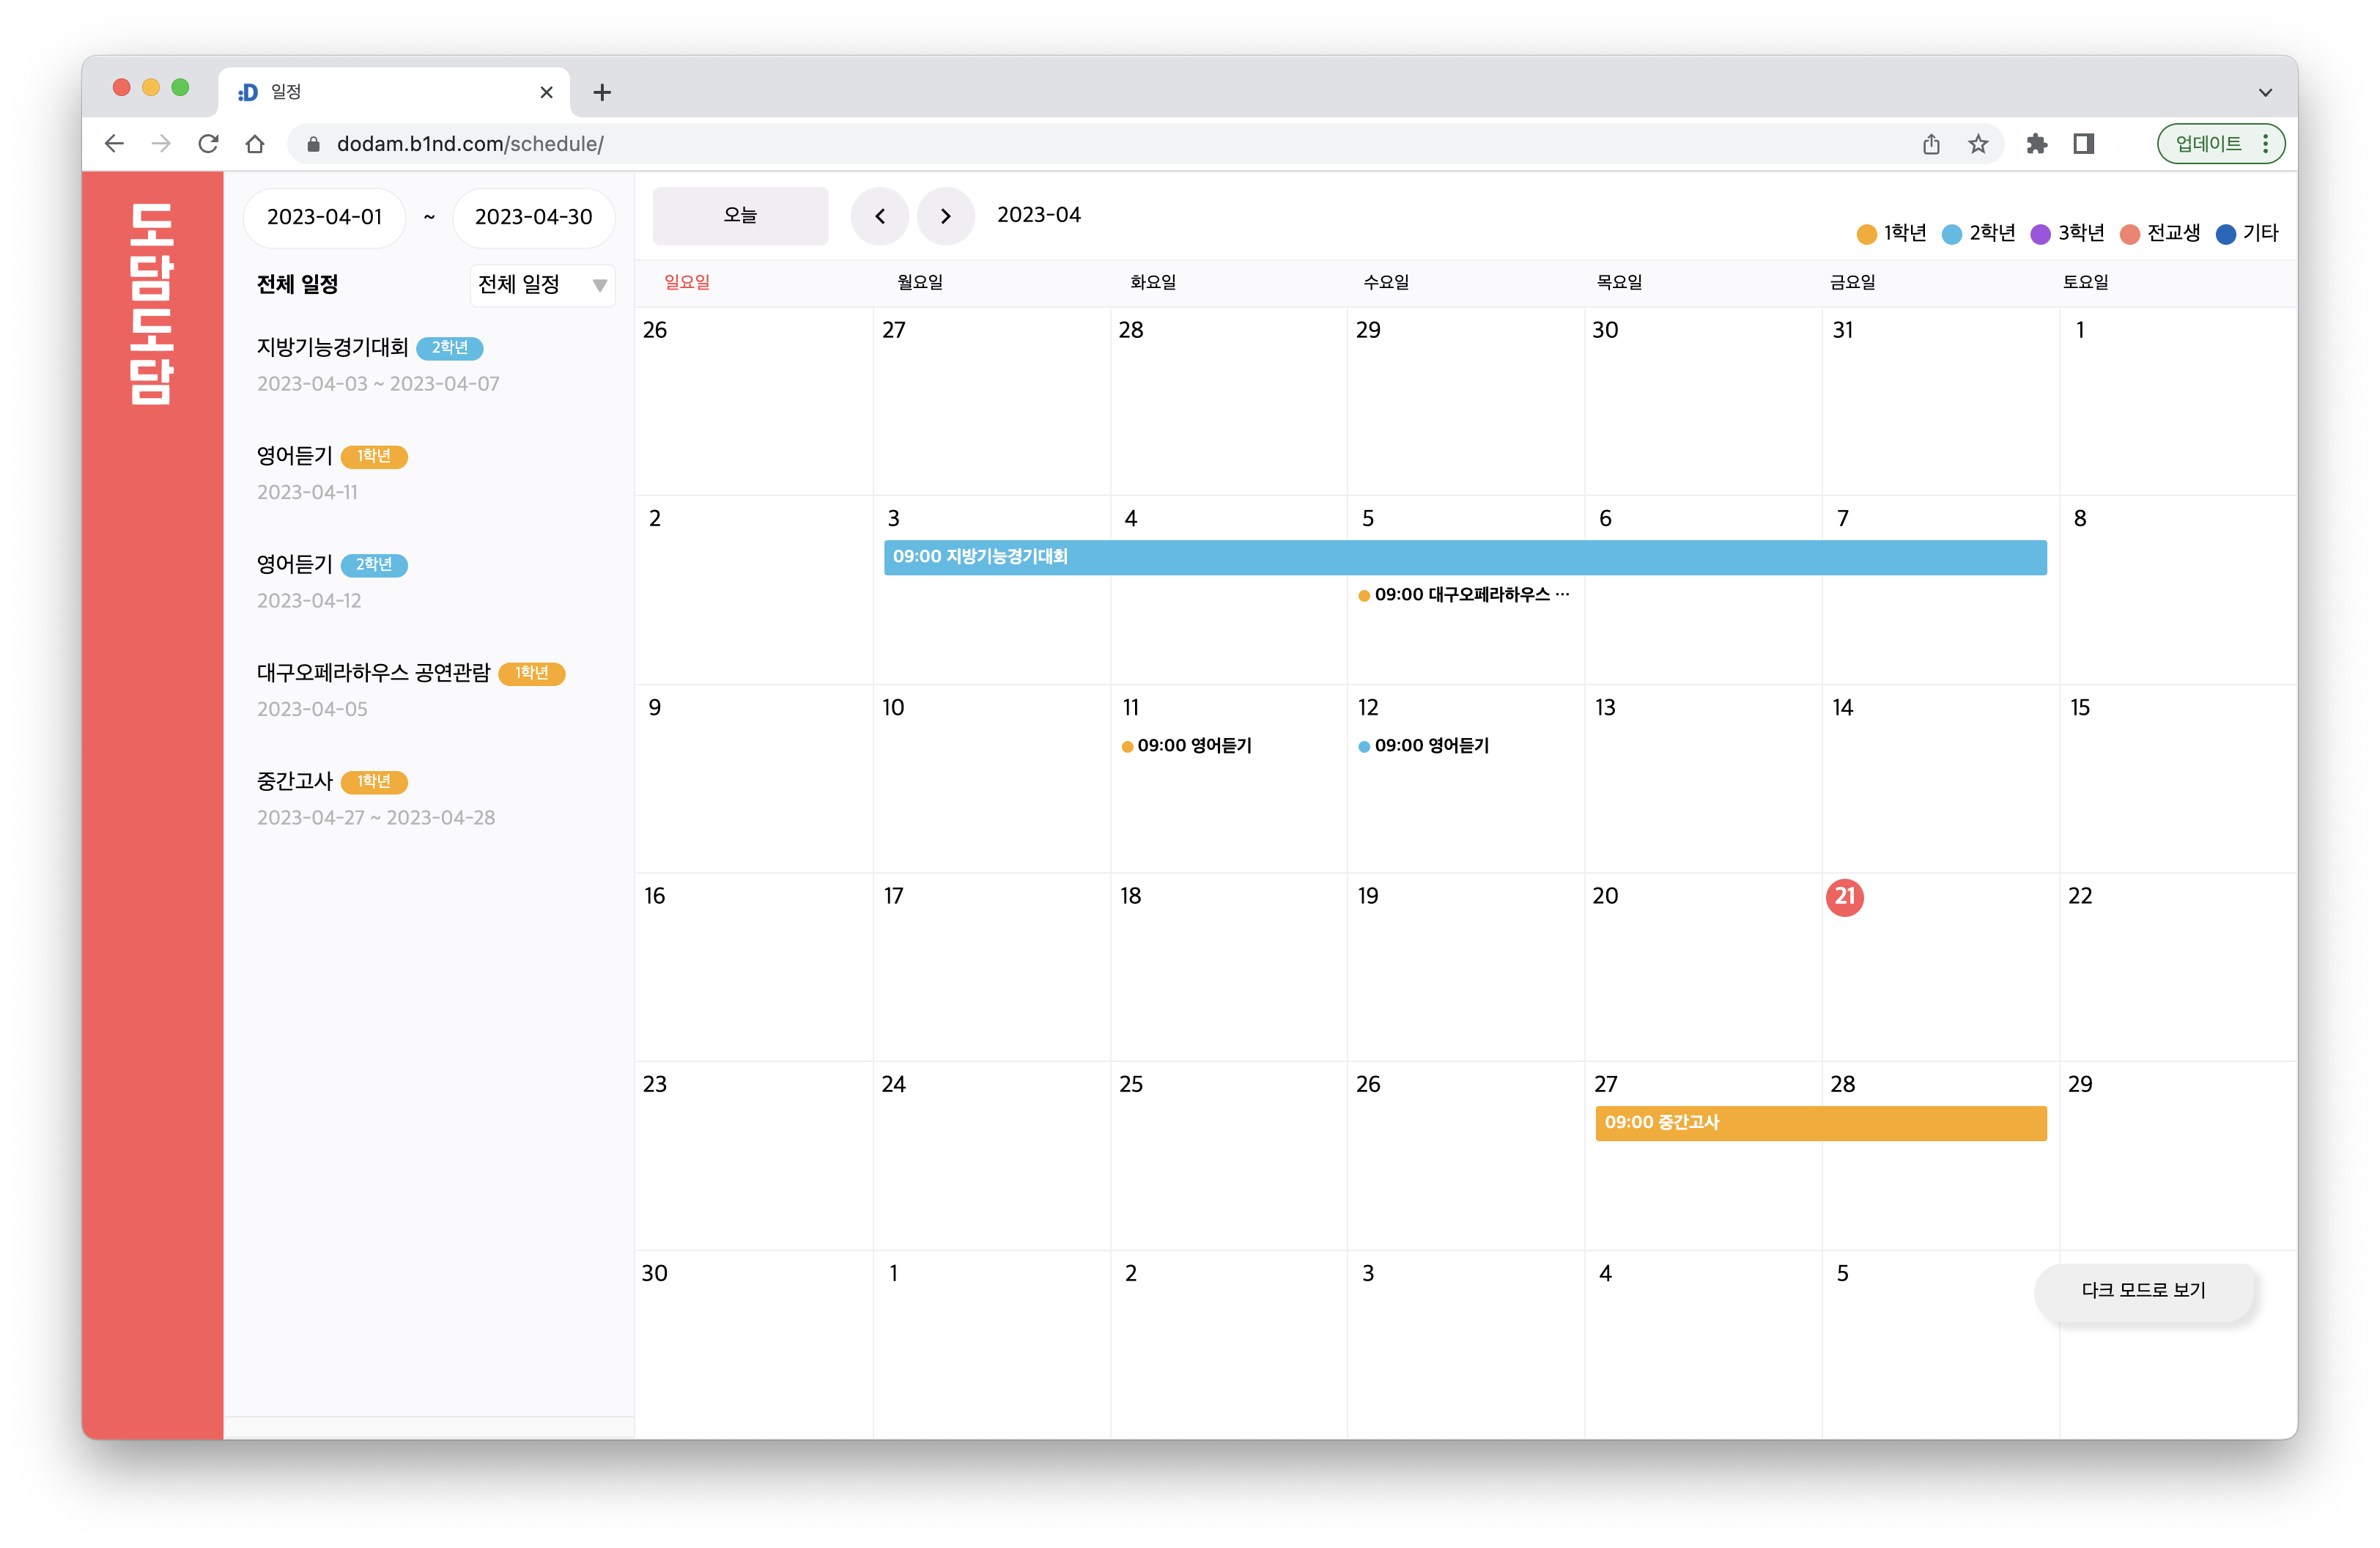
Task: Go to the previous month arrow
Action: pos(879,216)
